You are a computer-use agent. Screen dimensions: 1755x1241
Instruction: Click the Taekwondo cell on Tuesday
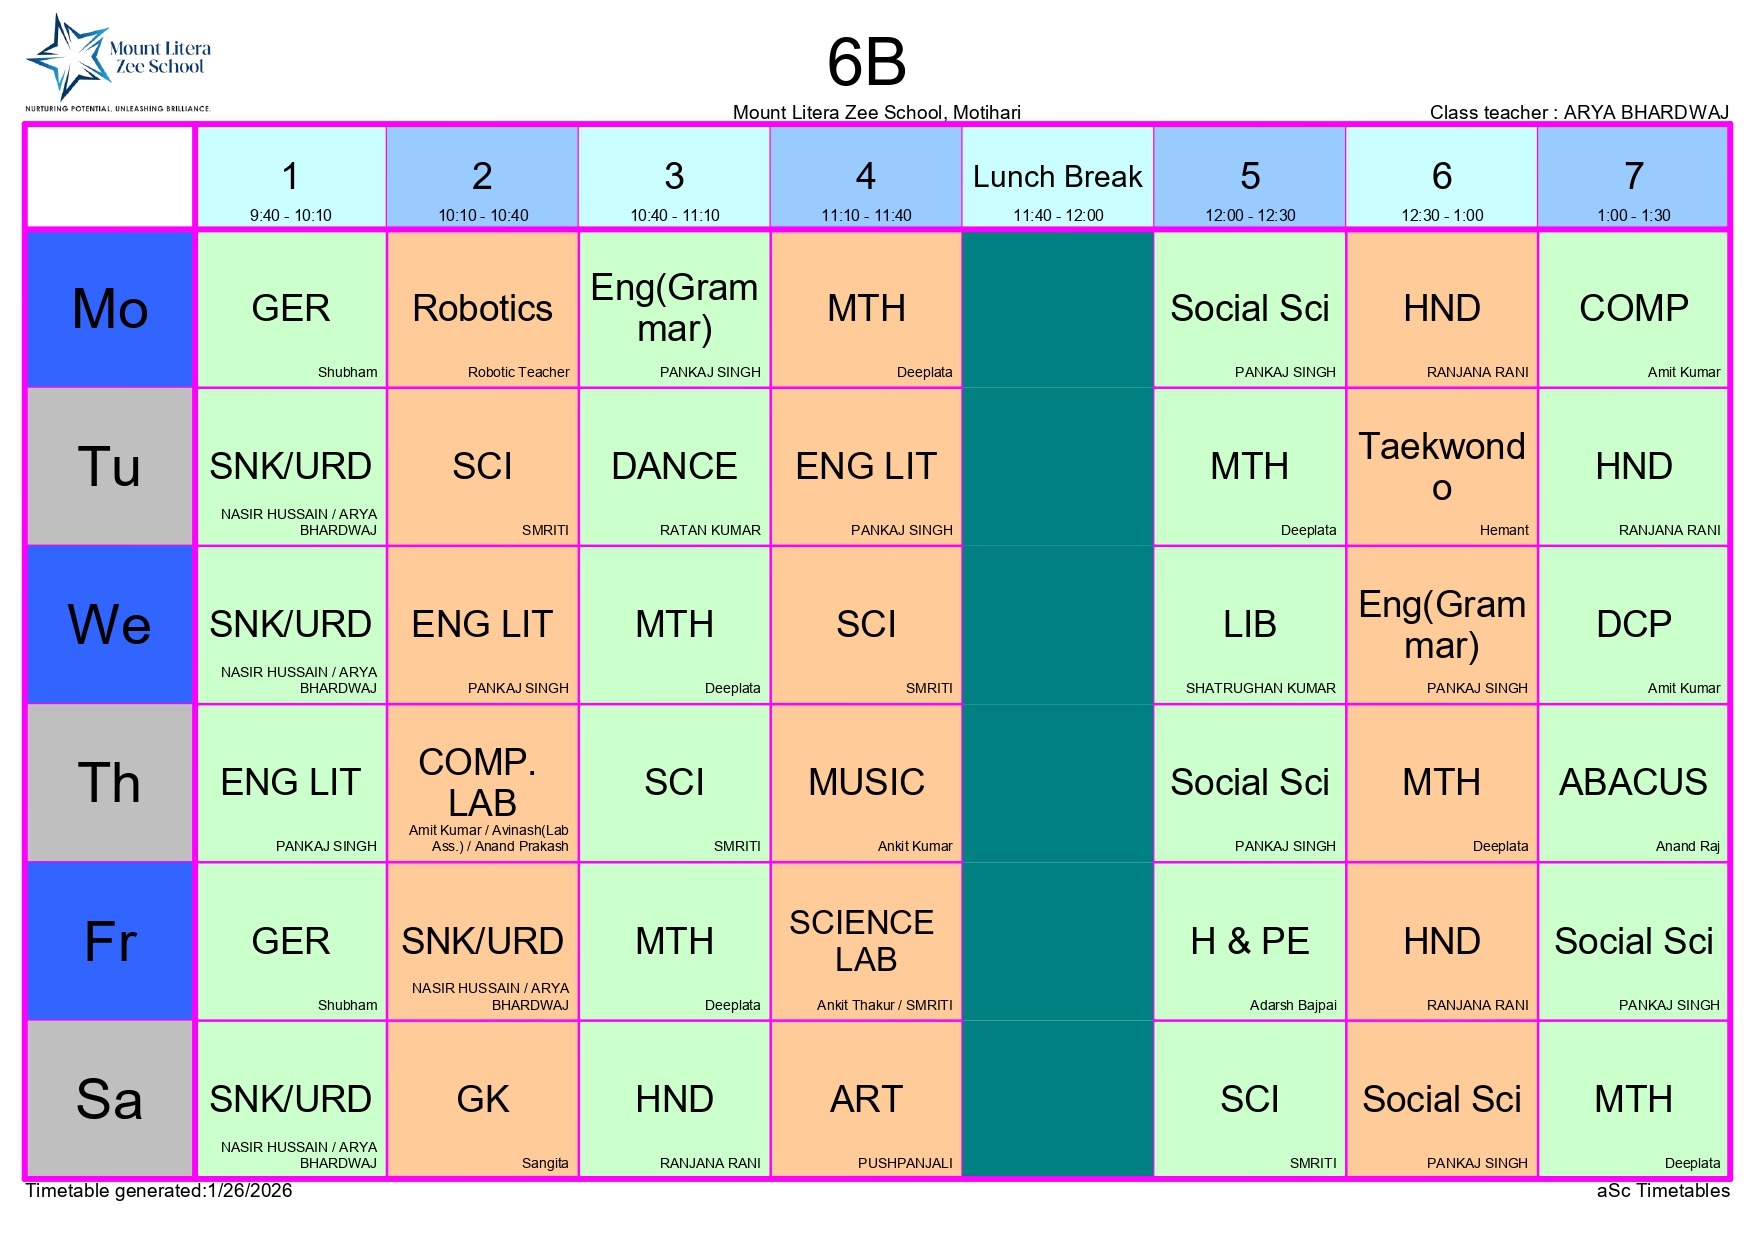coord(1441,467)
